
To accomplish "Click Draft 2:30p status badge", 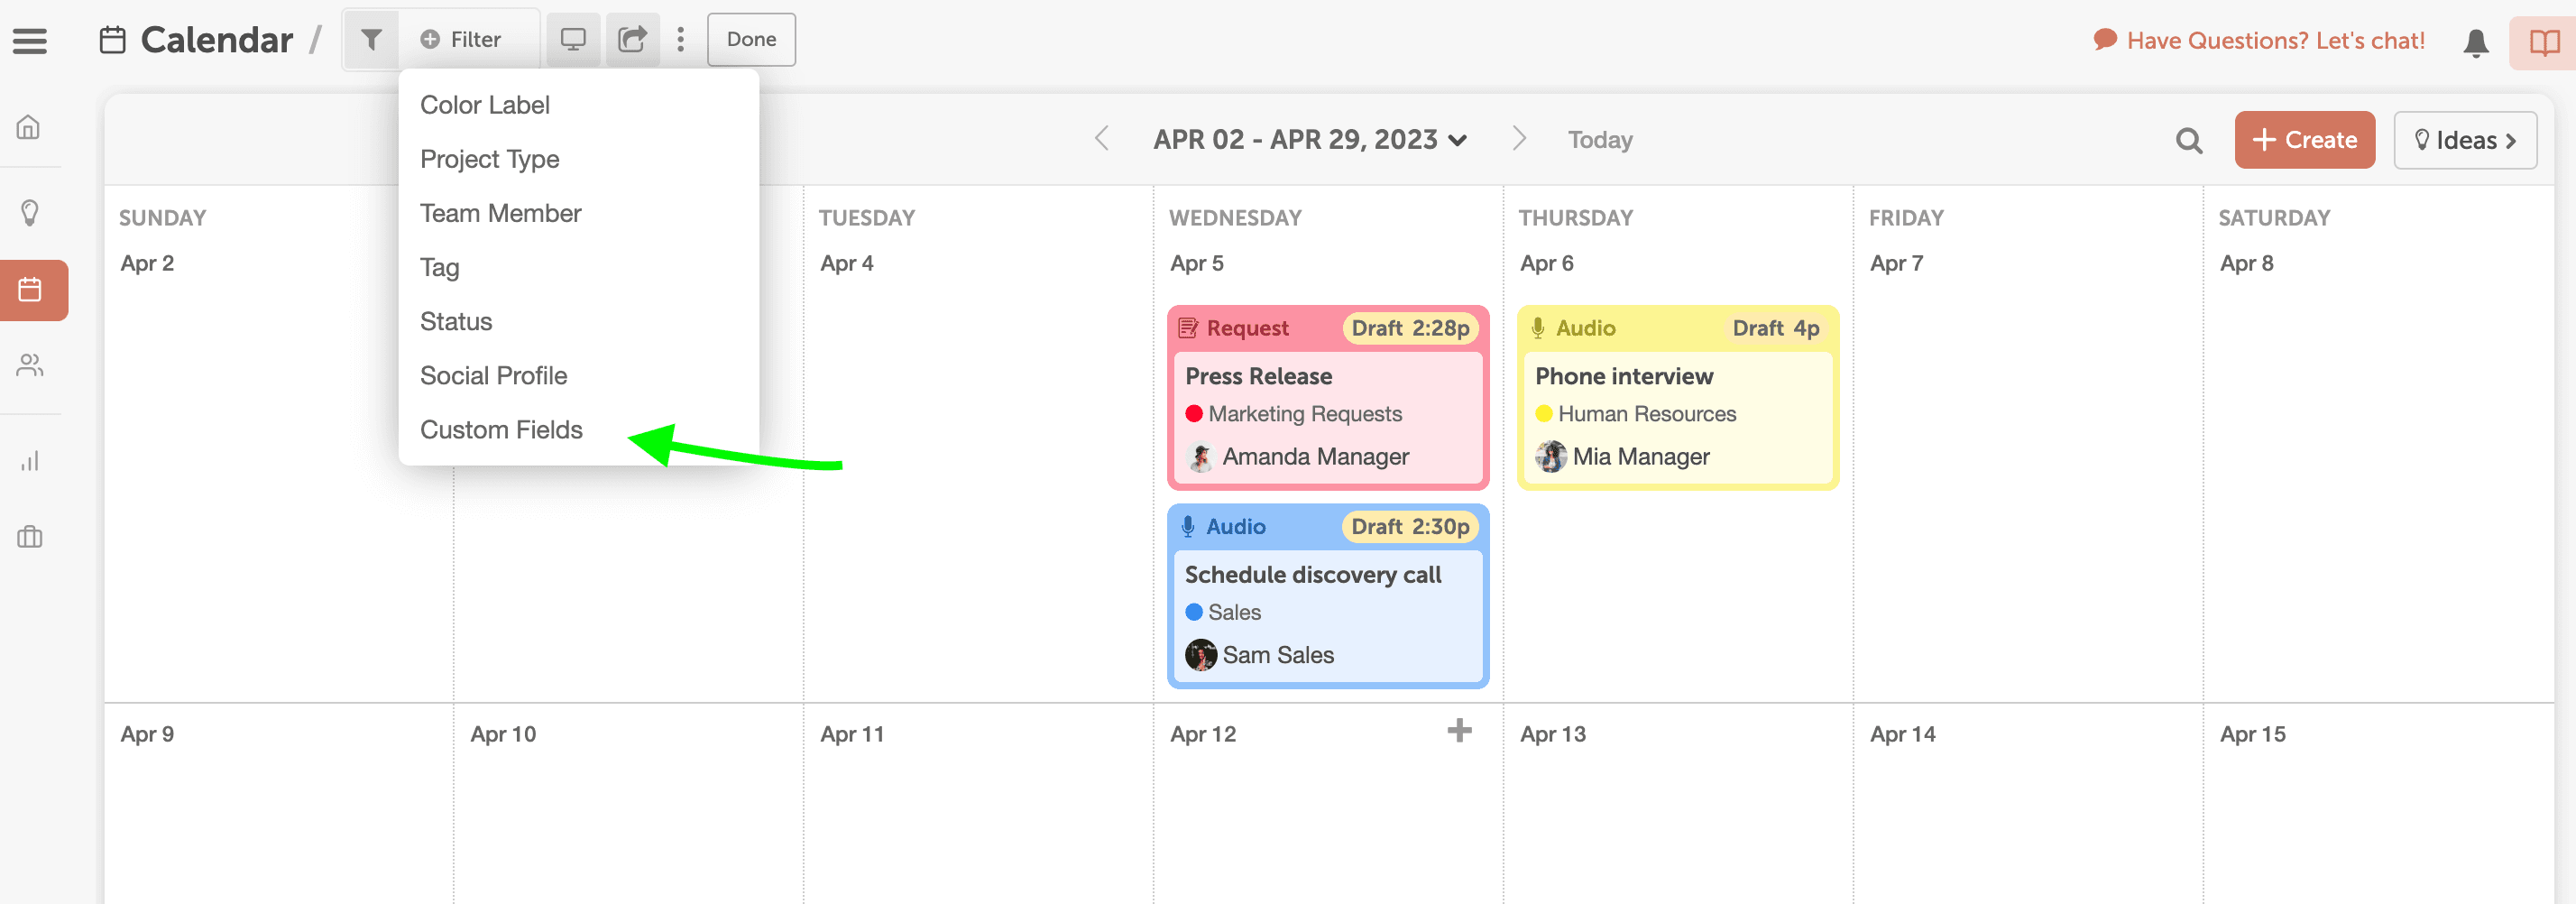I will [1410, 526].
